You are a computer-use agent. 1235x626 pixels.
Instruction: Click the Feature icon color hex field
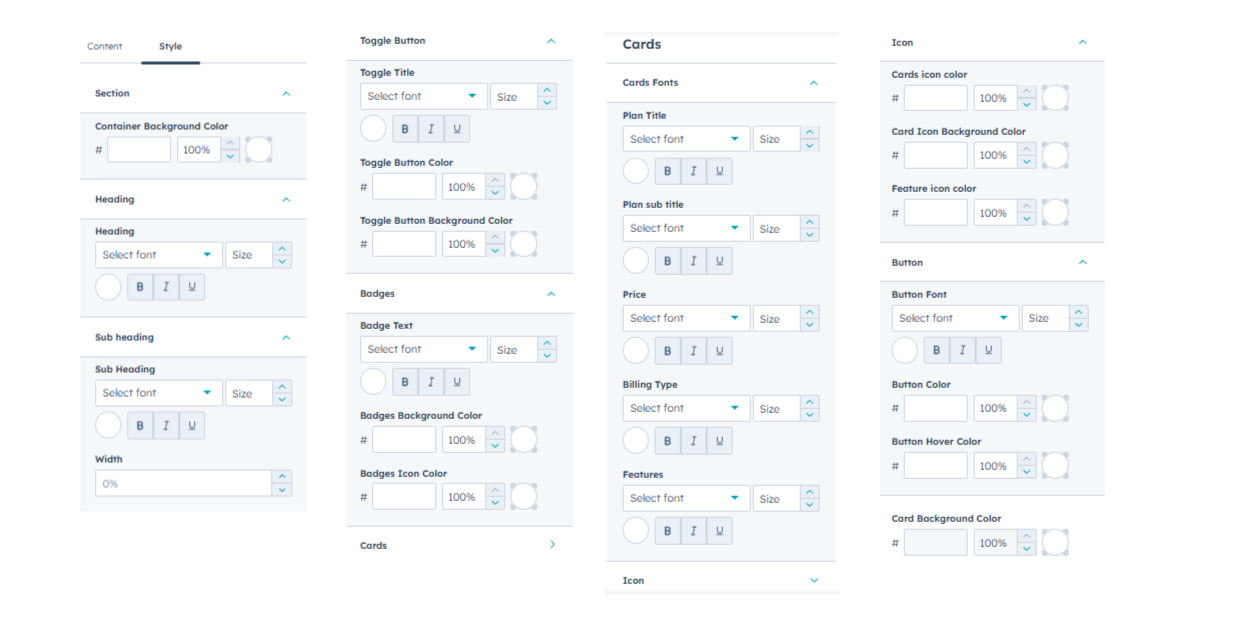(x=936, y=212)
